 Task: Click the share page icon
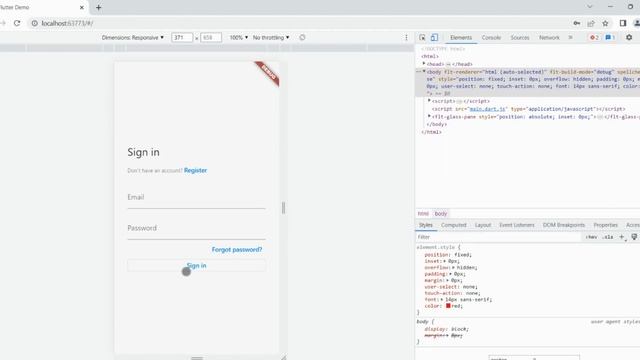pyautogui.click(x=591, y=23)
